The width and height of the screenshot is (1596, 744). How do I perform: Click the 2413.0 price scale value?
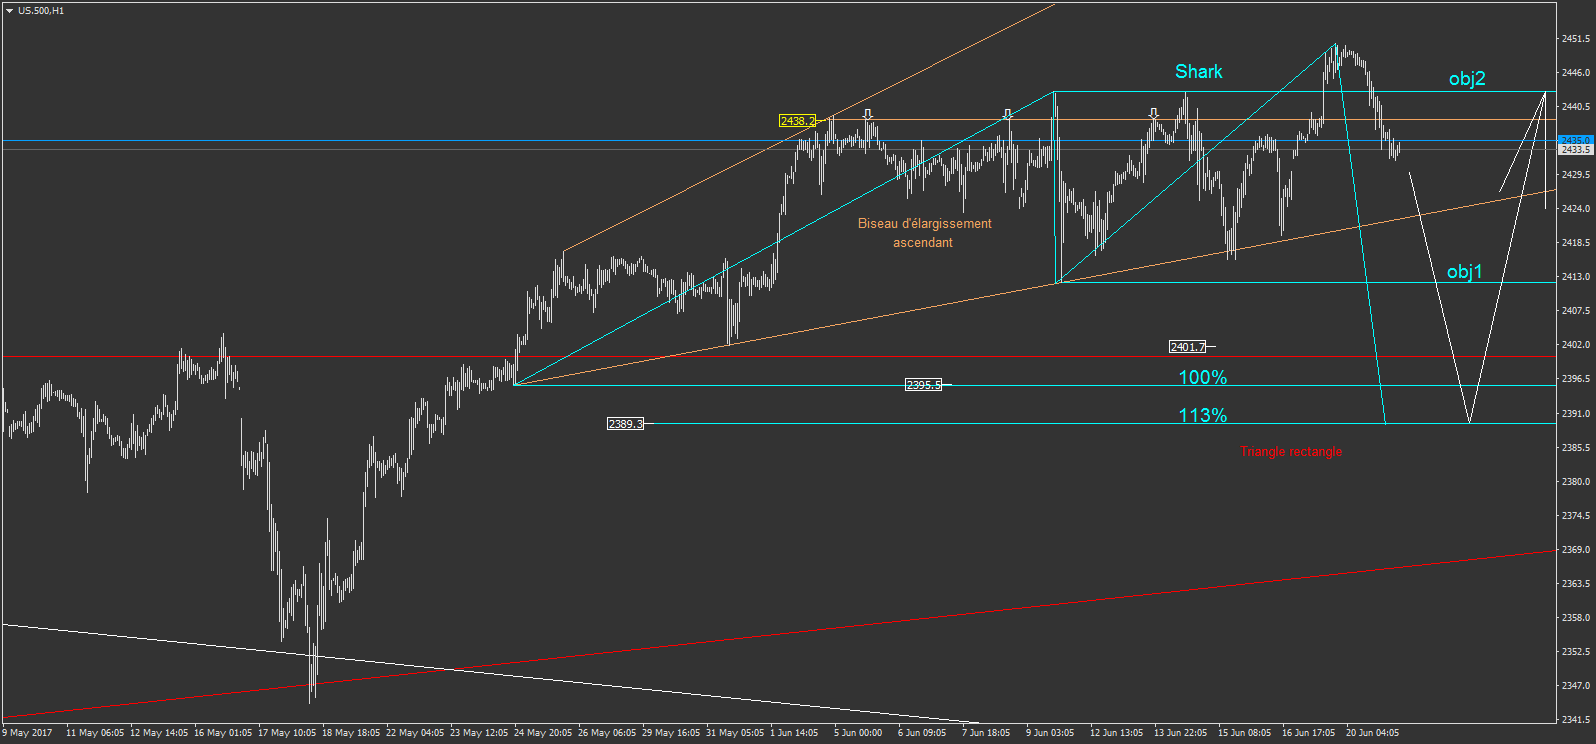(1575, 277)
